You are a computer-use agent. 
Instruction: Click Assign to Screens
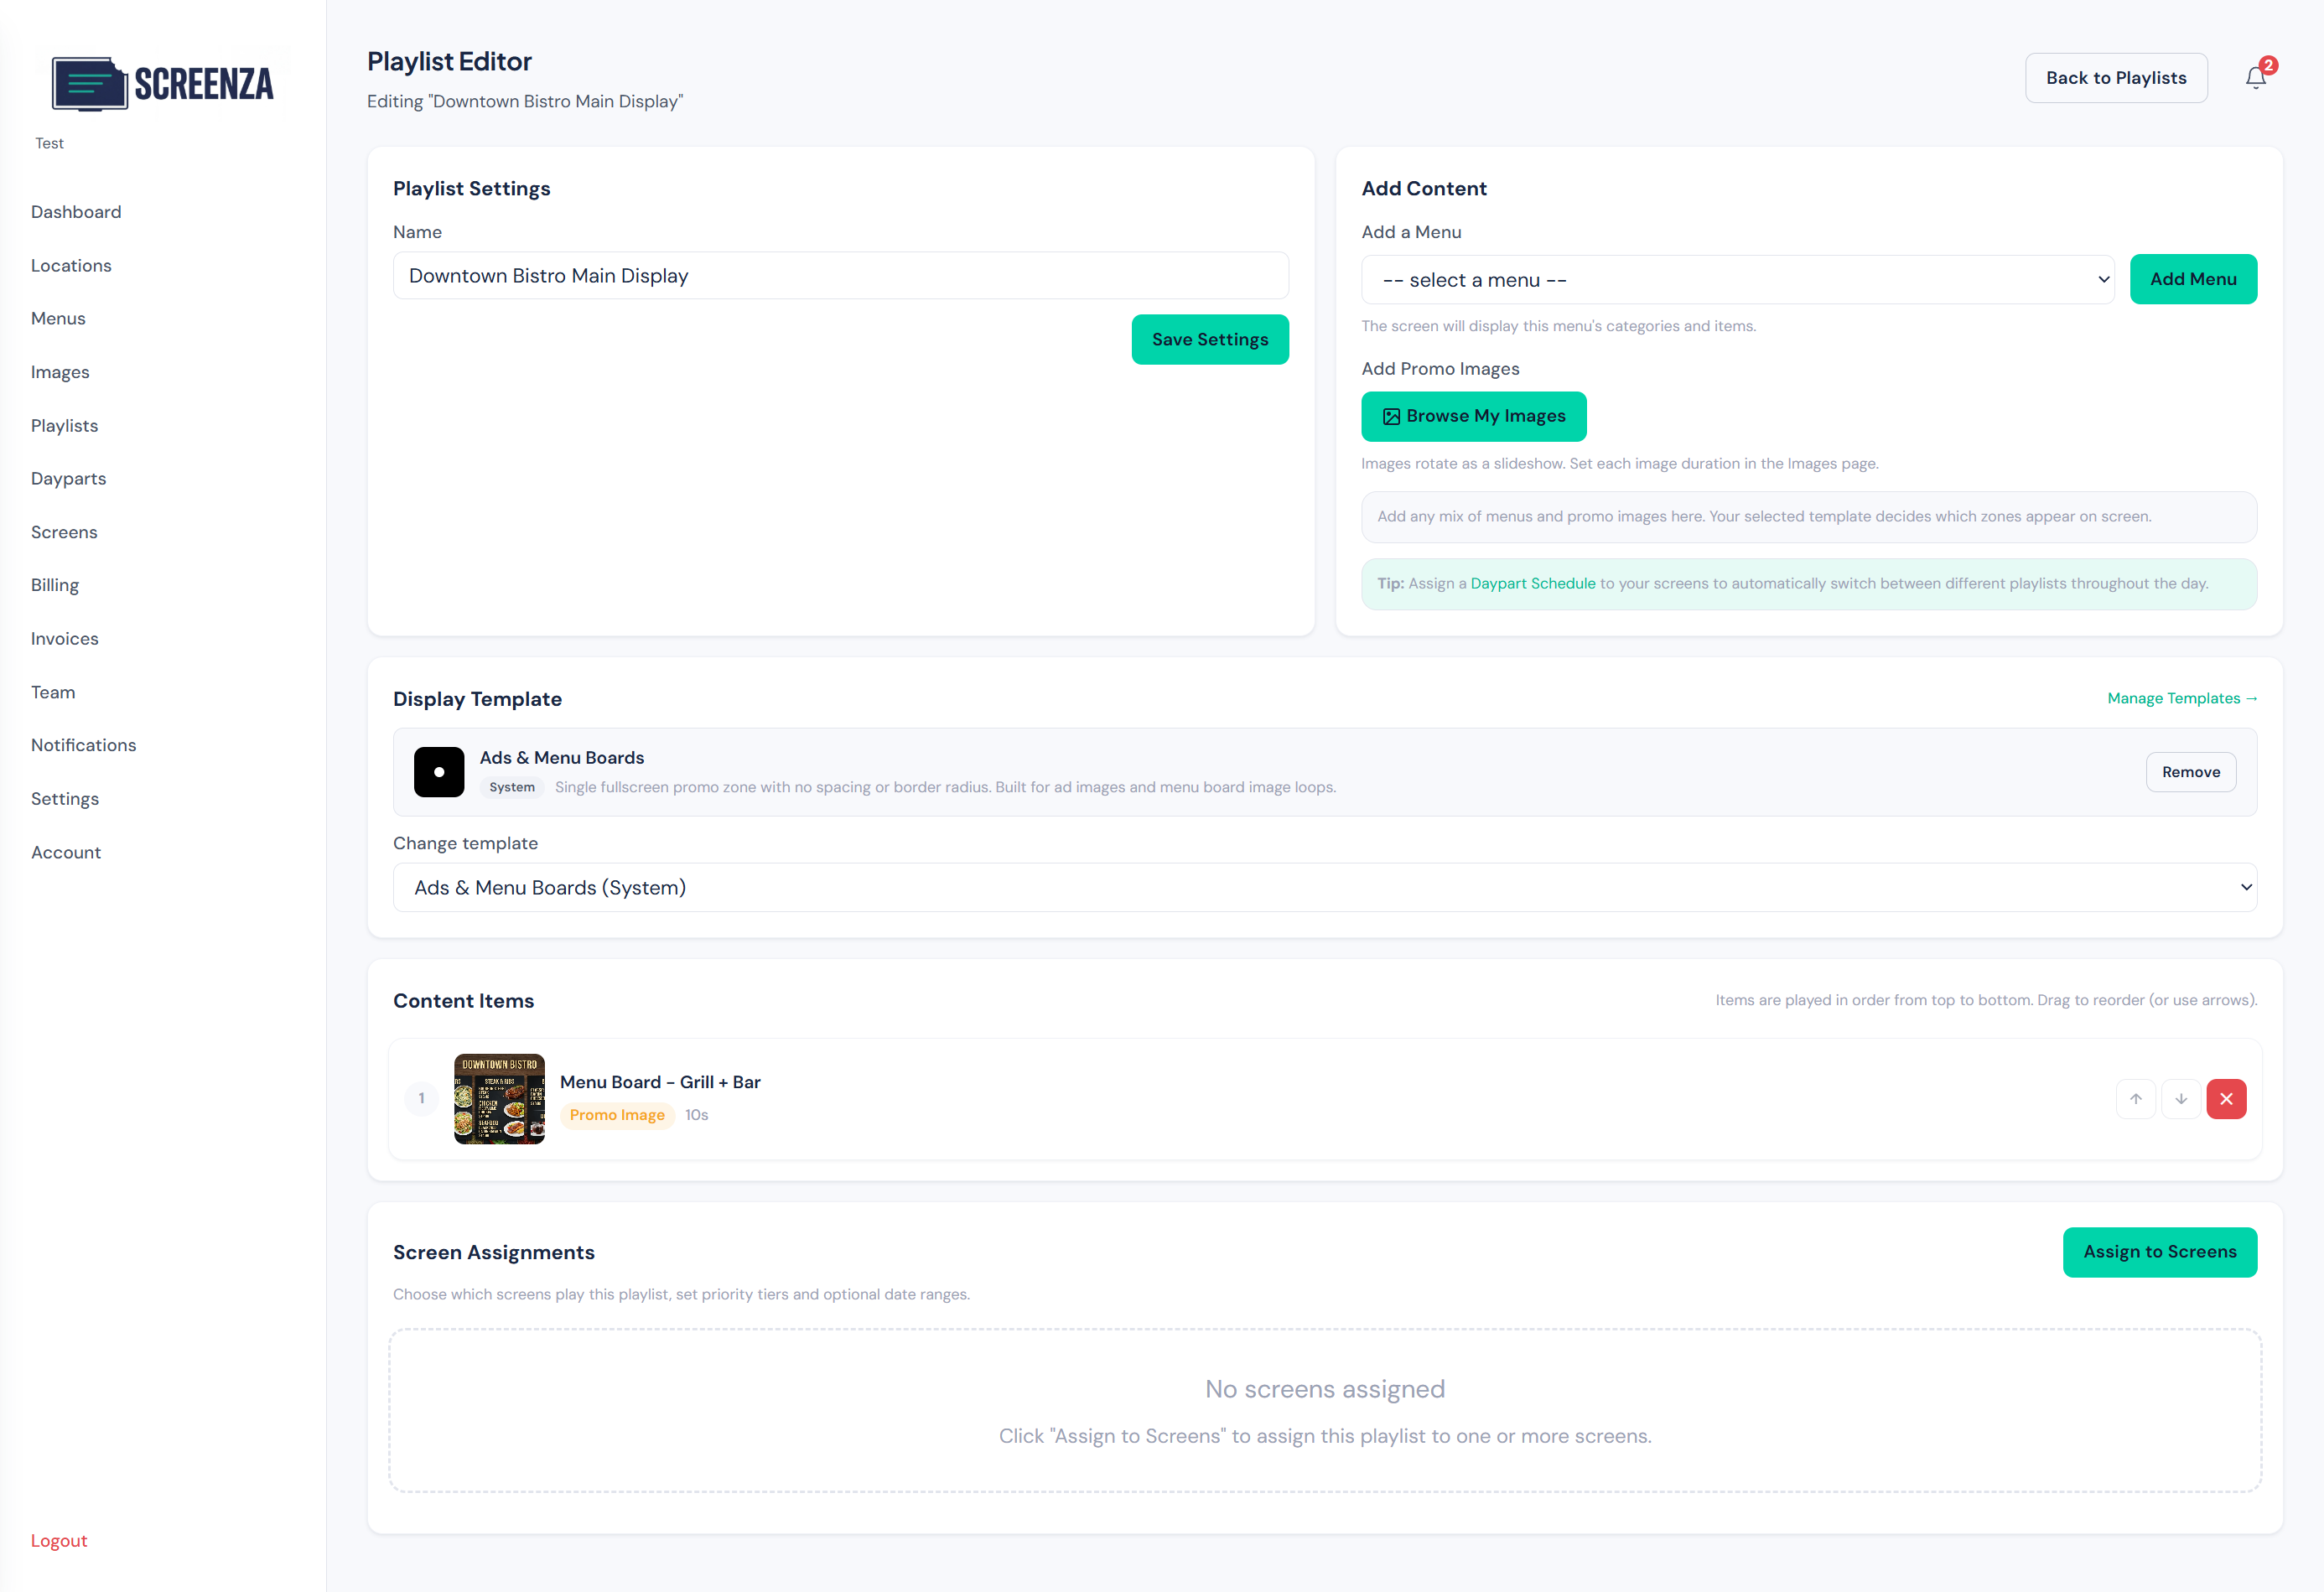[x=2160, y=1252]
